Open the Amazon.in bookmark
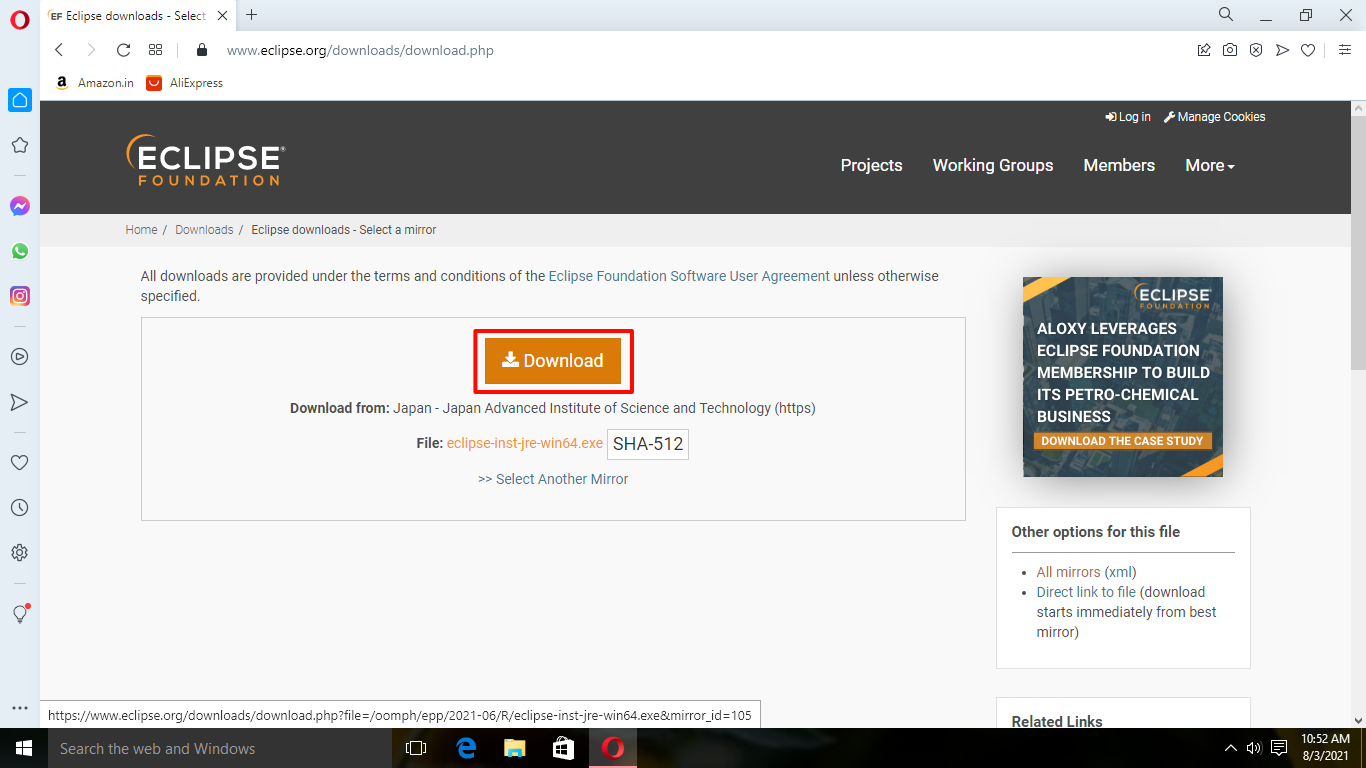 click(x=94, y=83)
